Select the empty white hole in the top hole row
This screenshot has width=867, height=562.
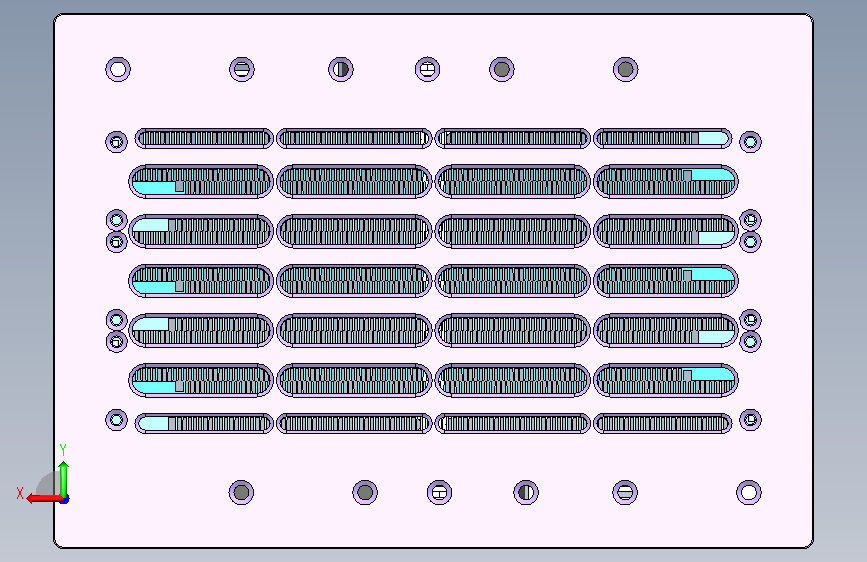tap(118, 70)
